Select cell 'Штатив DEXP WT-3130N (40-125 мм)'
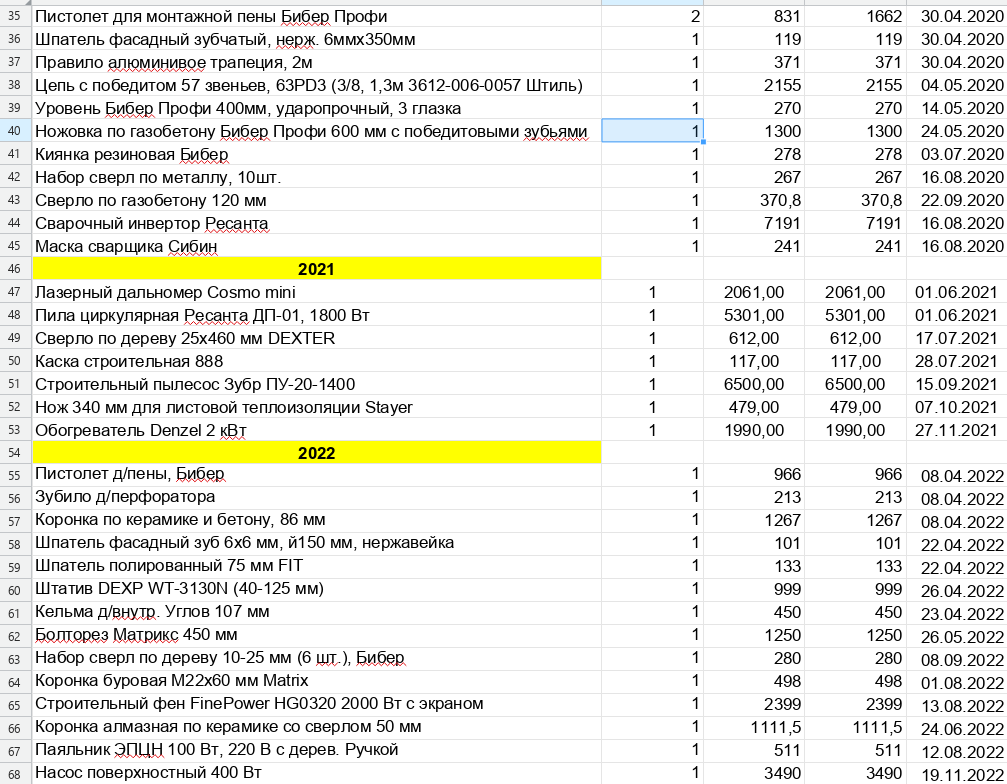The image size is (1007, 784). [x=317, y=589]
